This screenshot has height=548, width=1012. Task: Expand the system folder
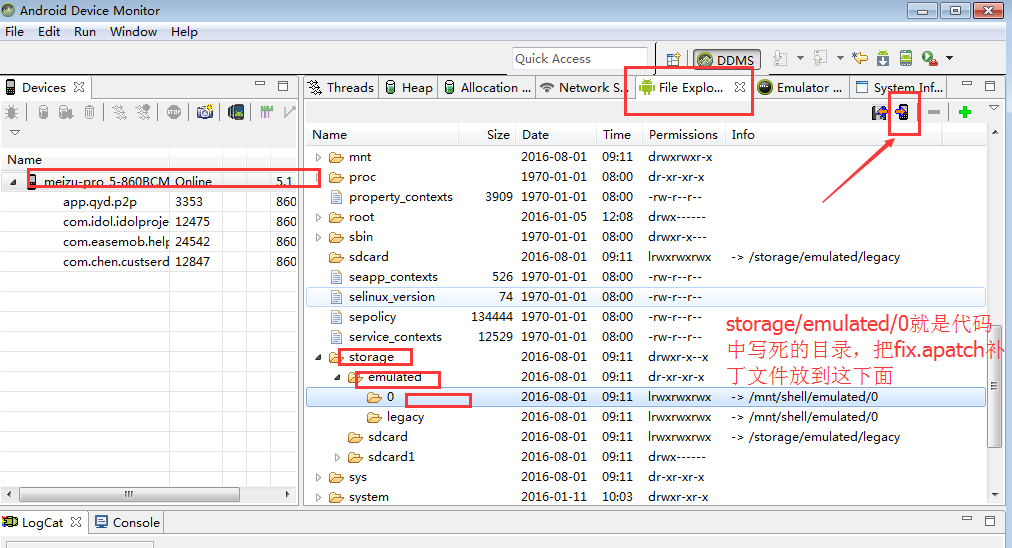pyautogui.click(x=318, y=497)
